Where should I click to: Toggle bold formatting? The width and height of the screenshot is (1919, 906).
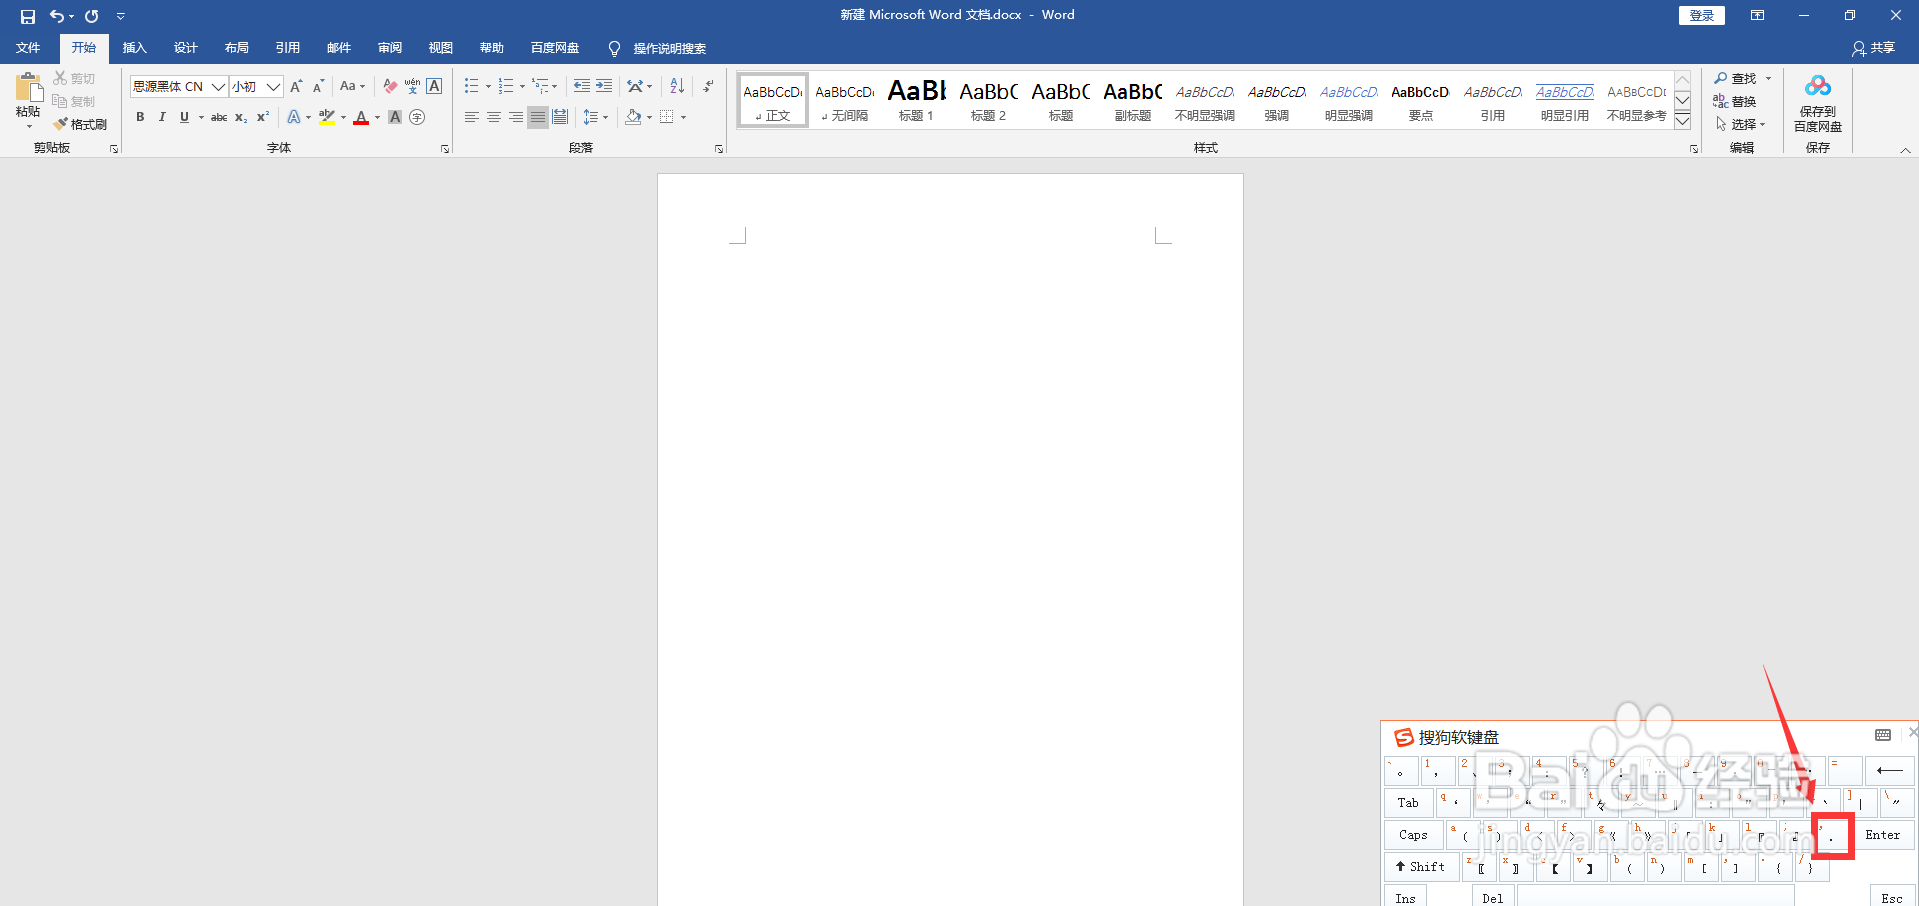pyautogui.click(x=140, y=118)
